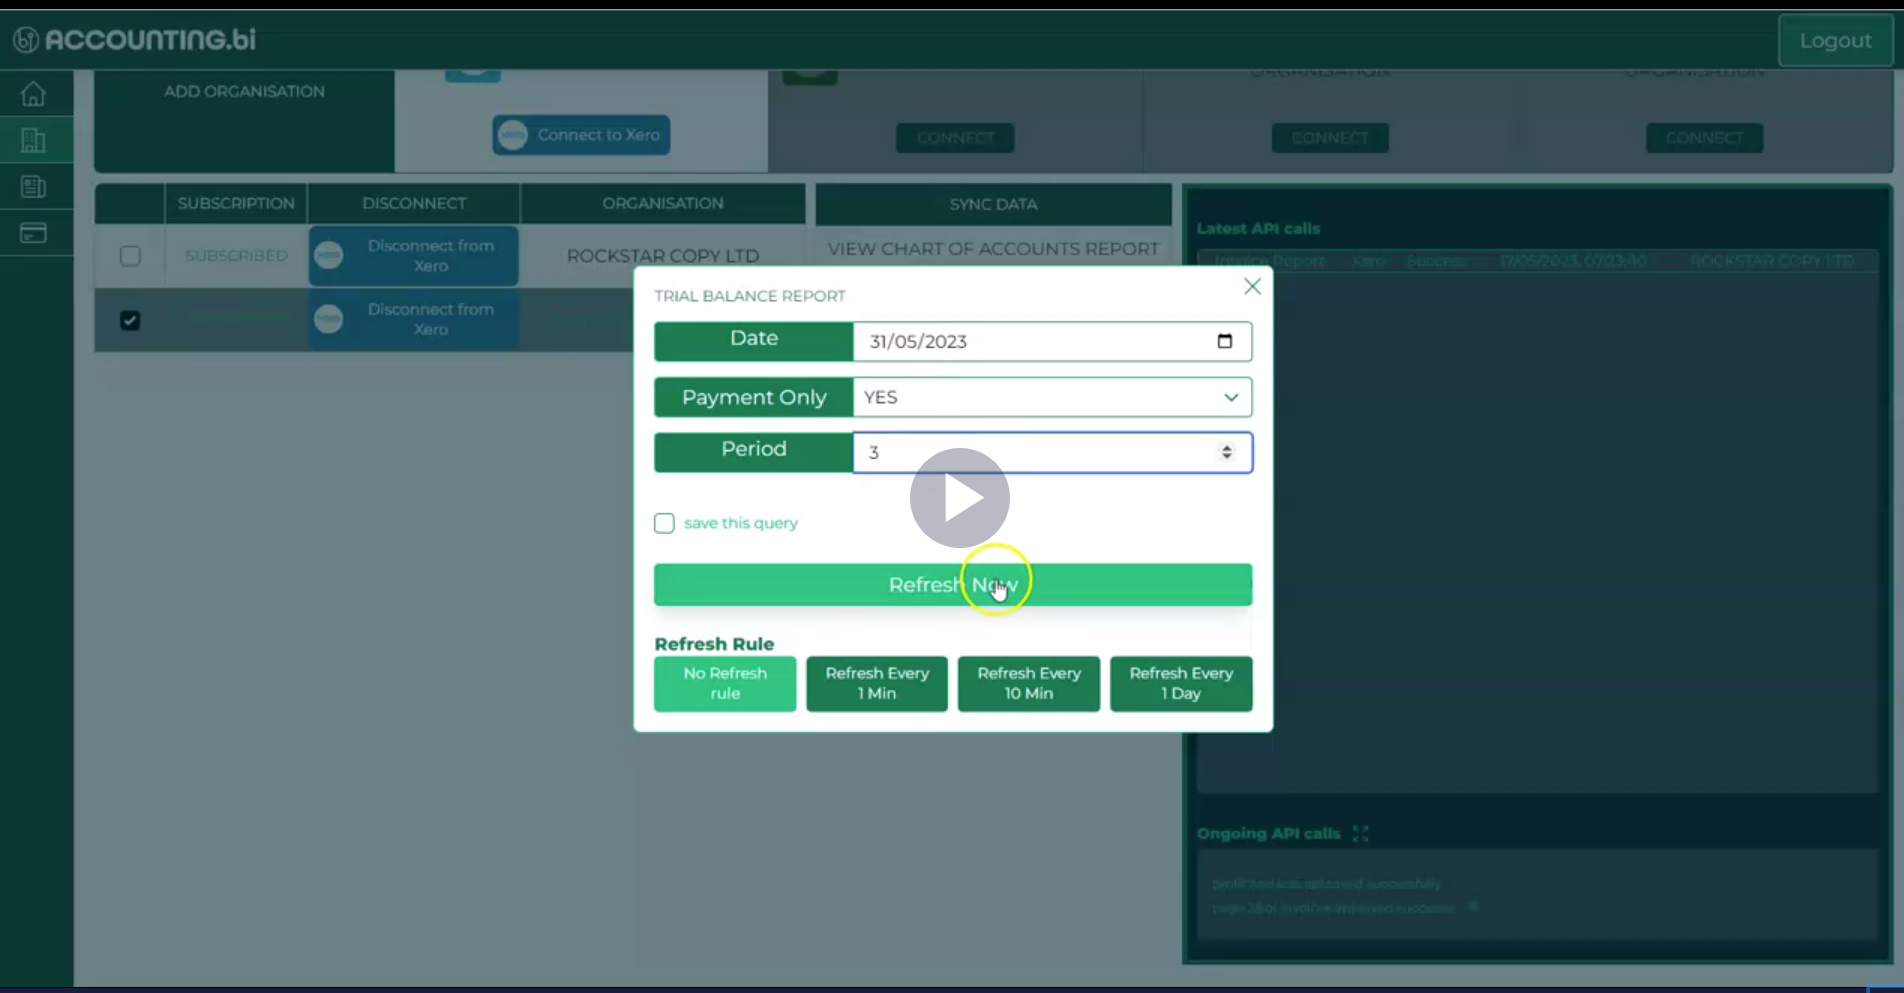Open the reports newspaper sidebar icon

33,187
